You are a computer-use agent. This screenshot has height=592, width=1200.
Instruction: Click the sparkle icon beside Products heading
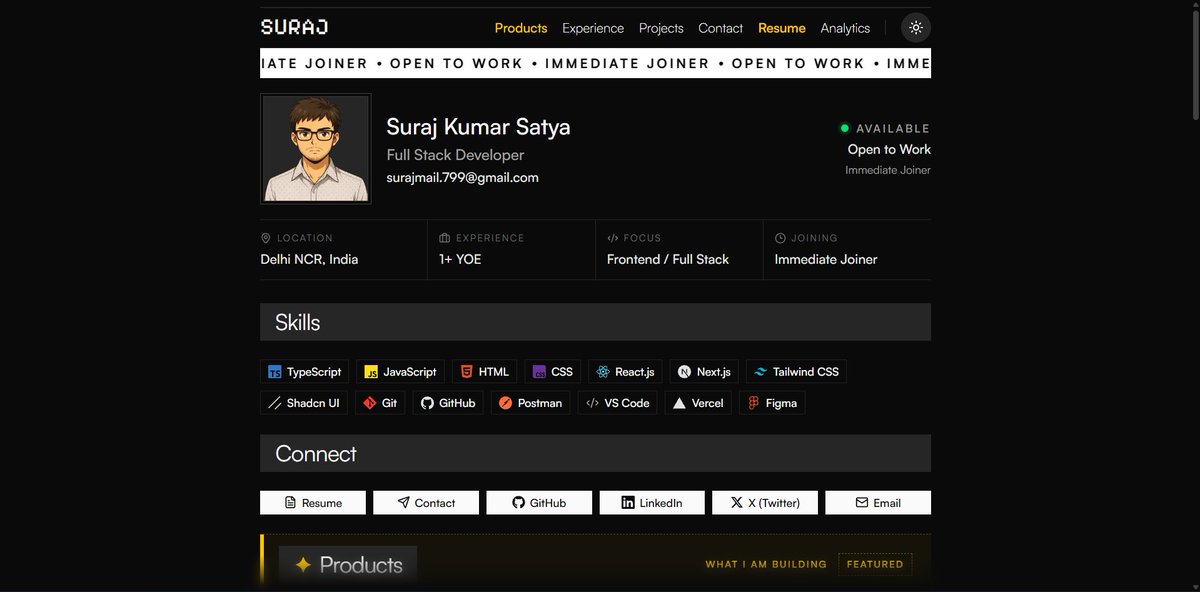tap(303, 565)
